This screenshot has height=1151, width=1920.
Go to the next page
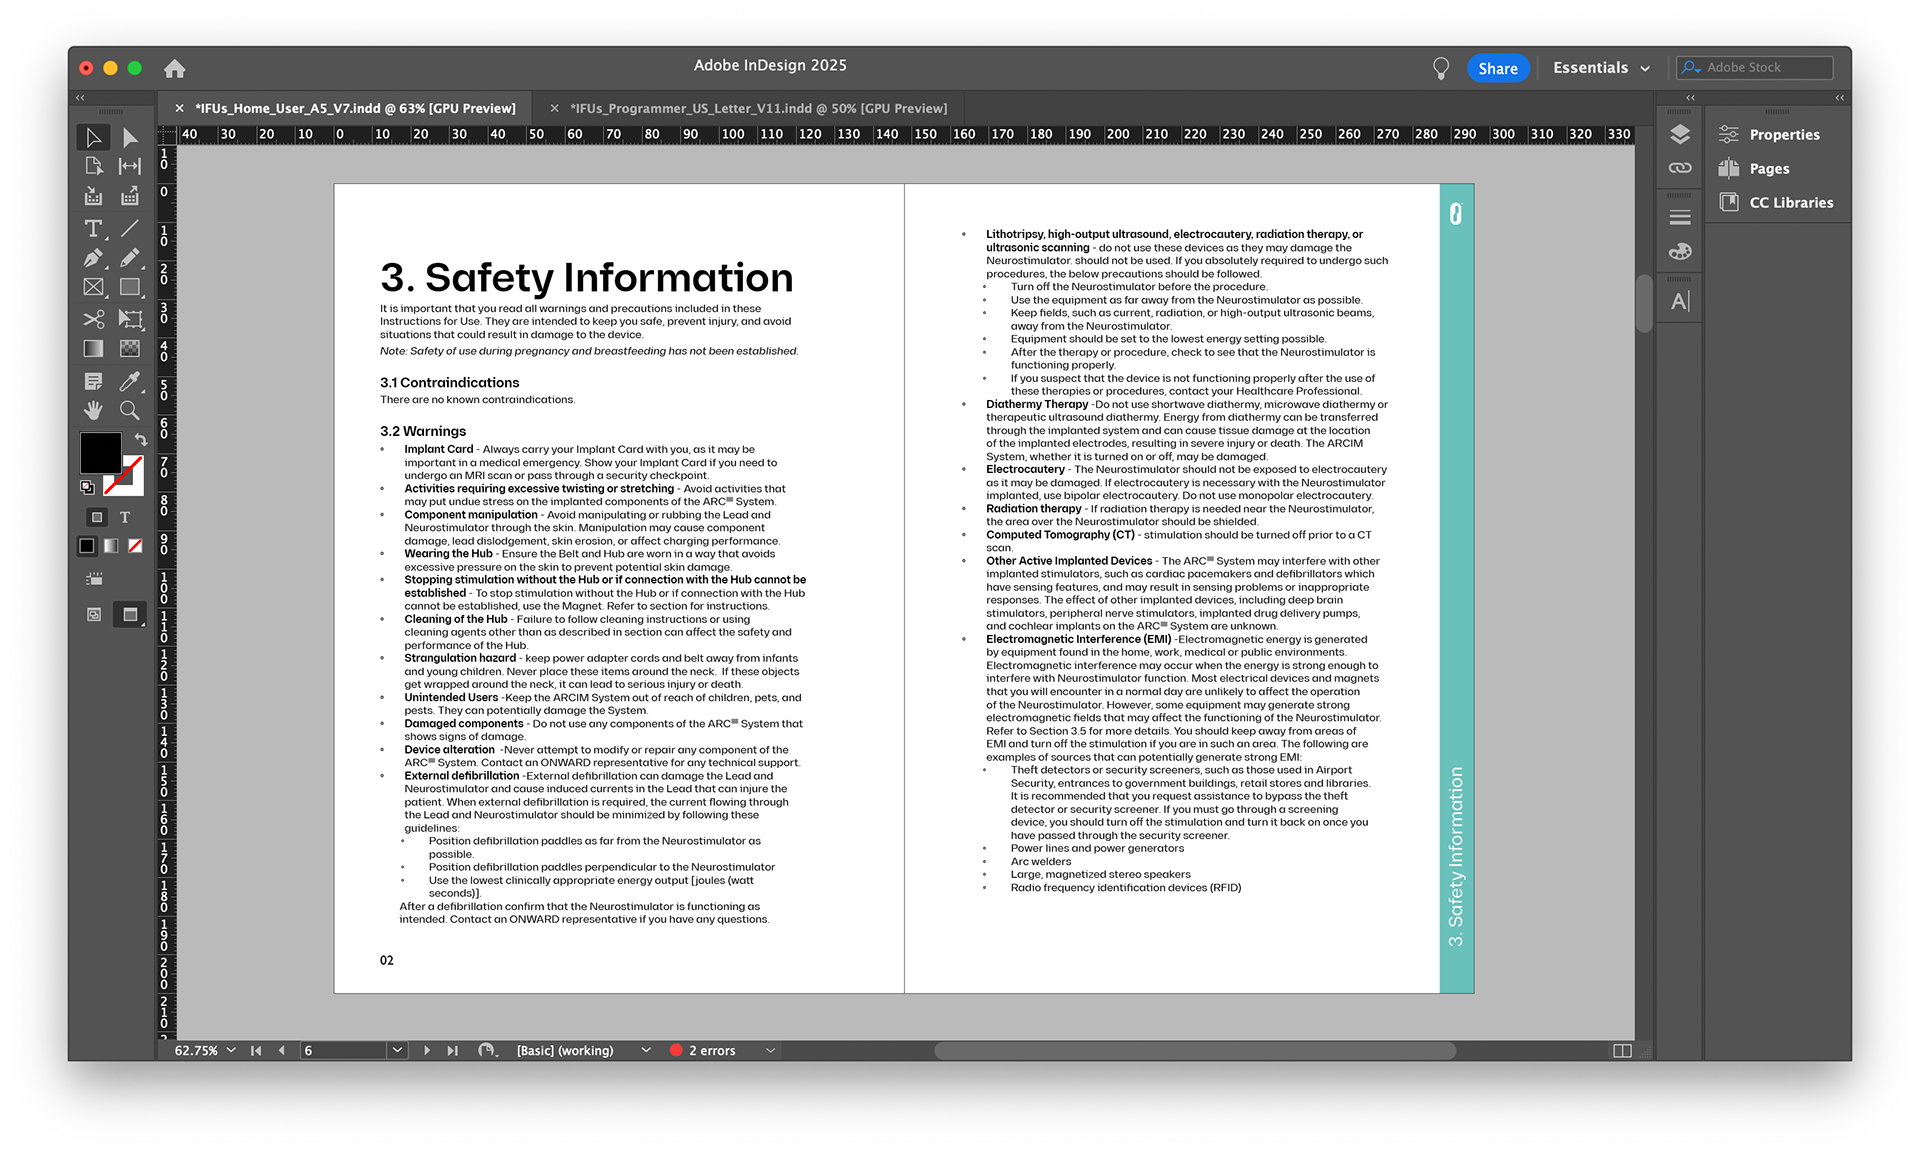pos(427,1050)
